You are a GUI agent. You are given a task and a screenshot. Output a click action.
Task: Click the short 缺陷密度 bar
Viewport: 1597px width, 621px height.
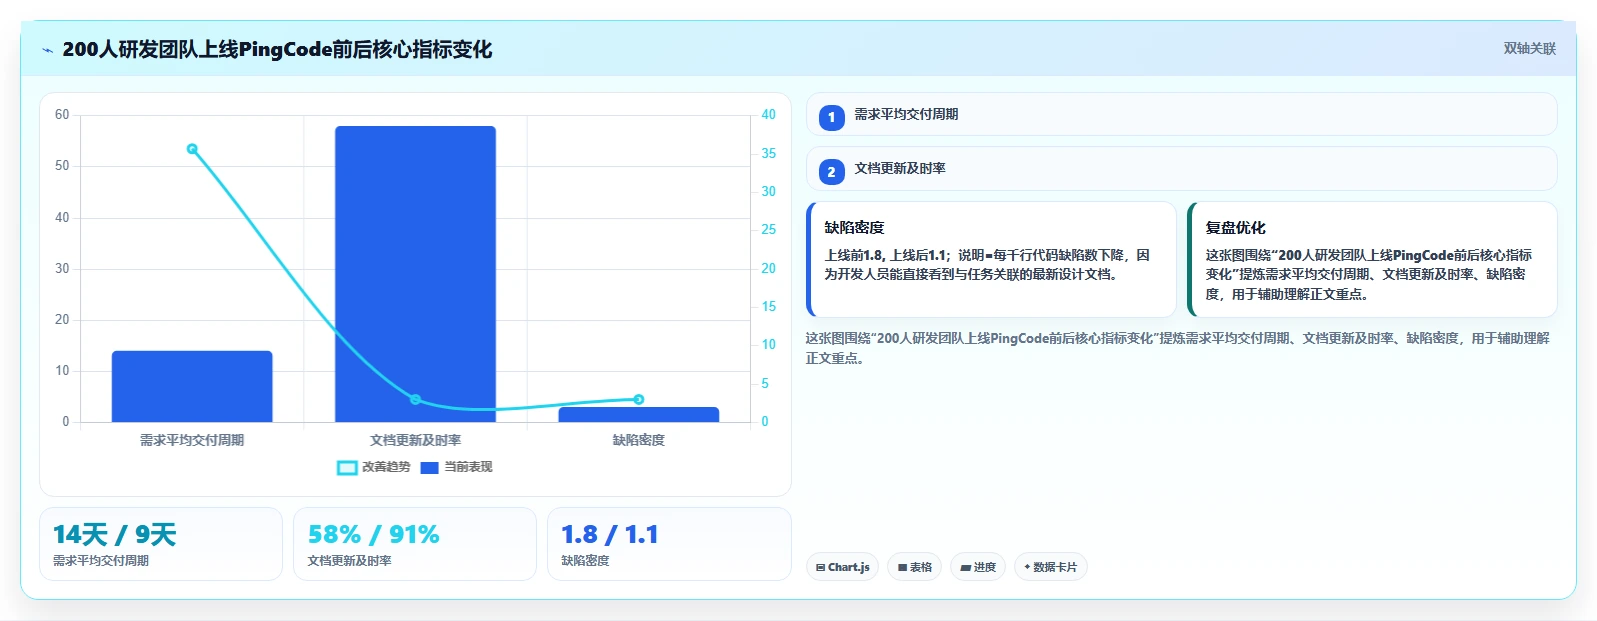point(639,414)
